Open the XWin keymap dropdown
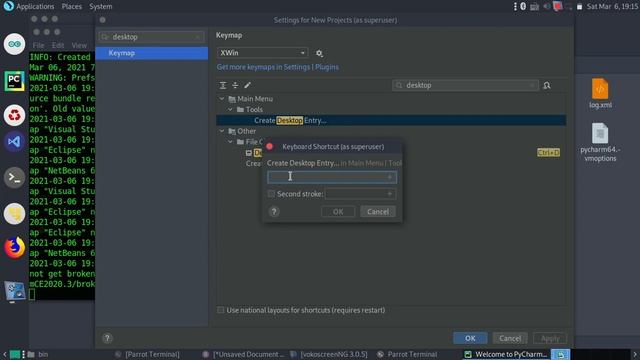This screenshot has width=640, height=360. tap(262, 53)
